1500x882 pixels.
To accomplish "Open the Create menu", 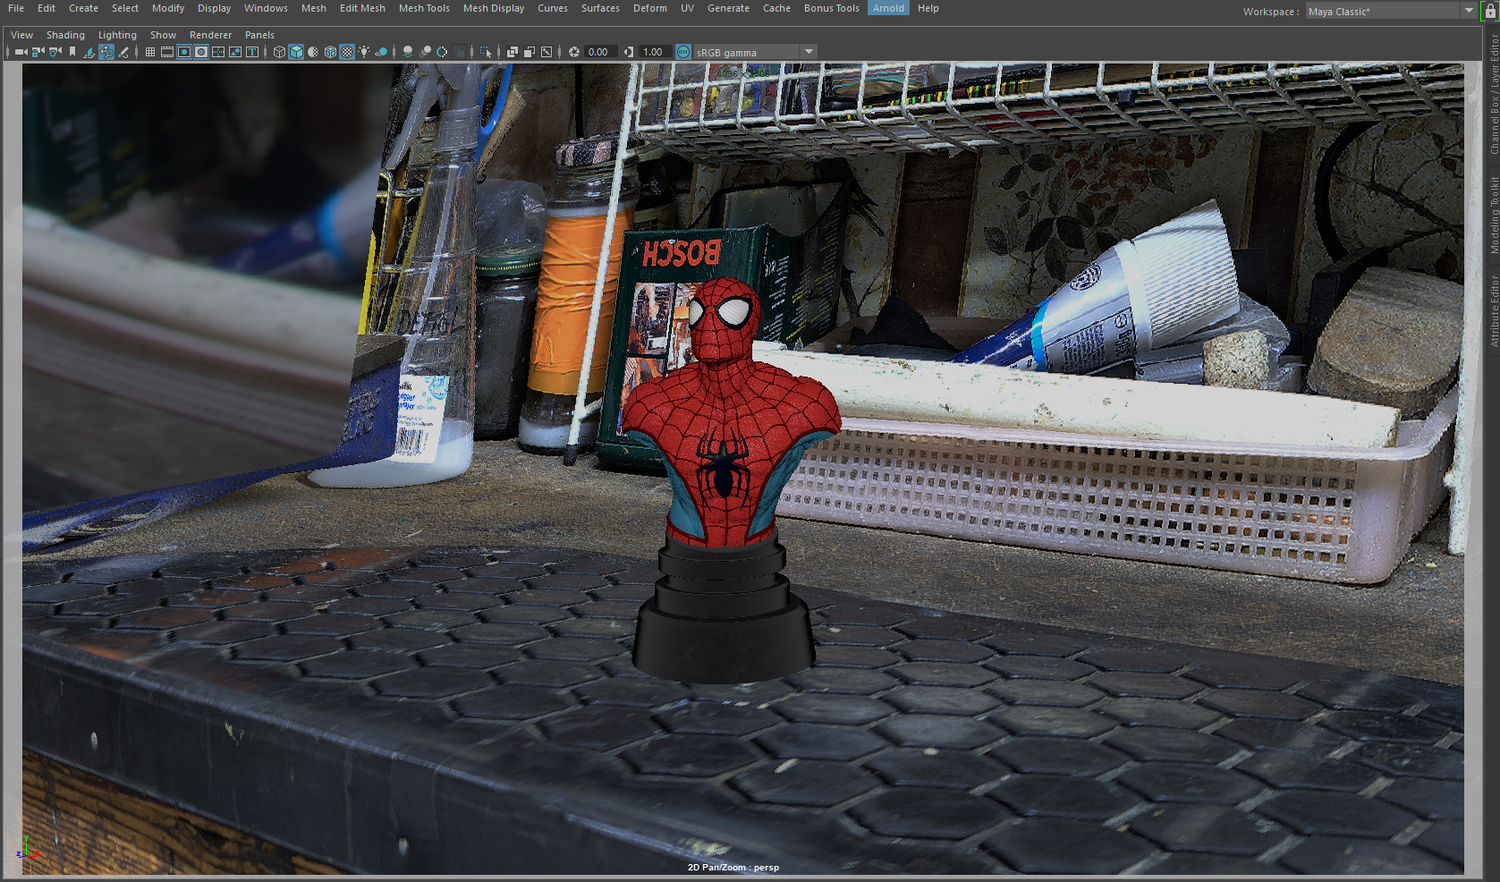I will coord(84,8).
